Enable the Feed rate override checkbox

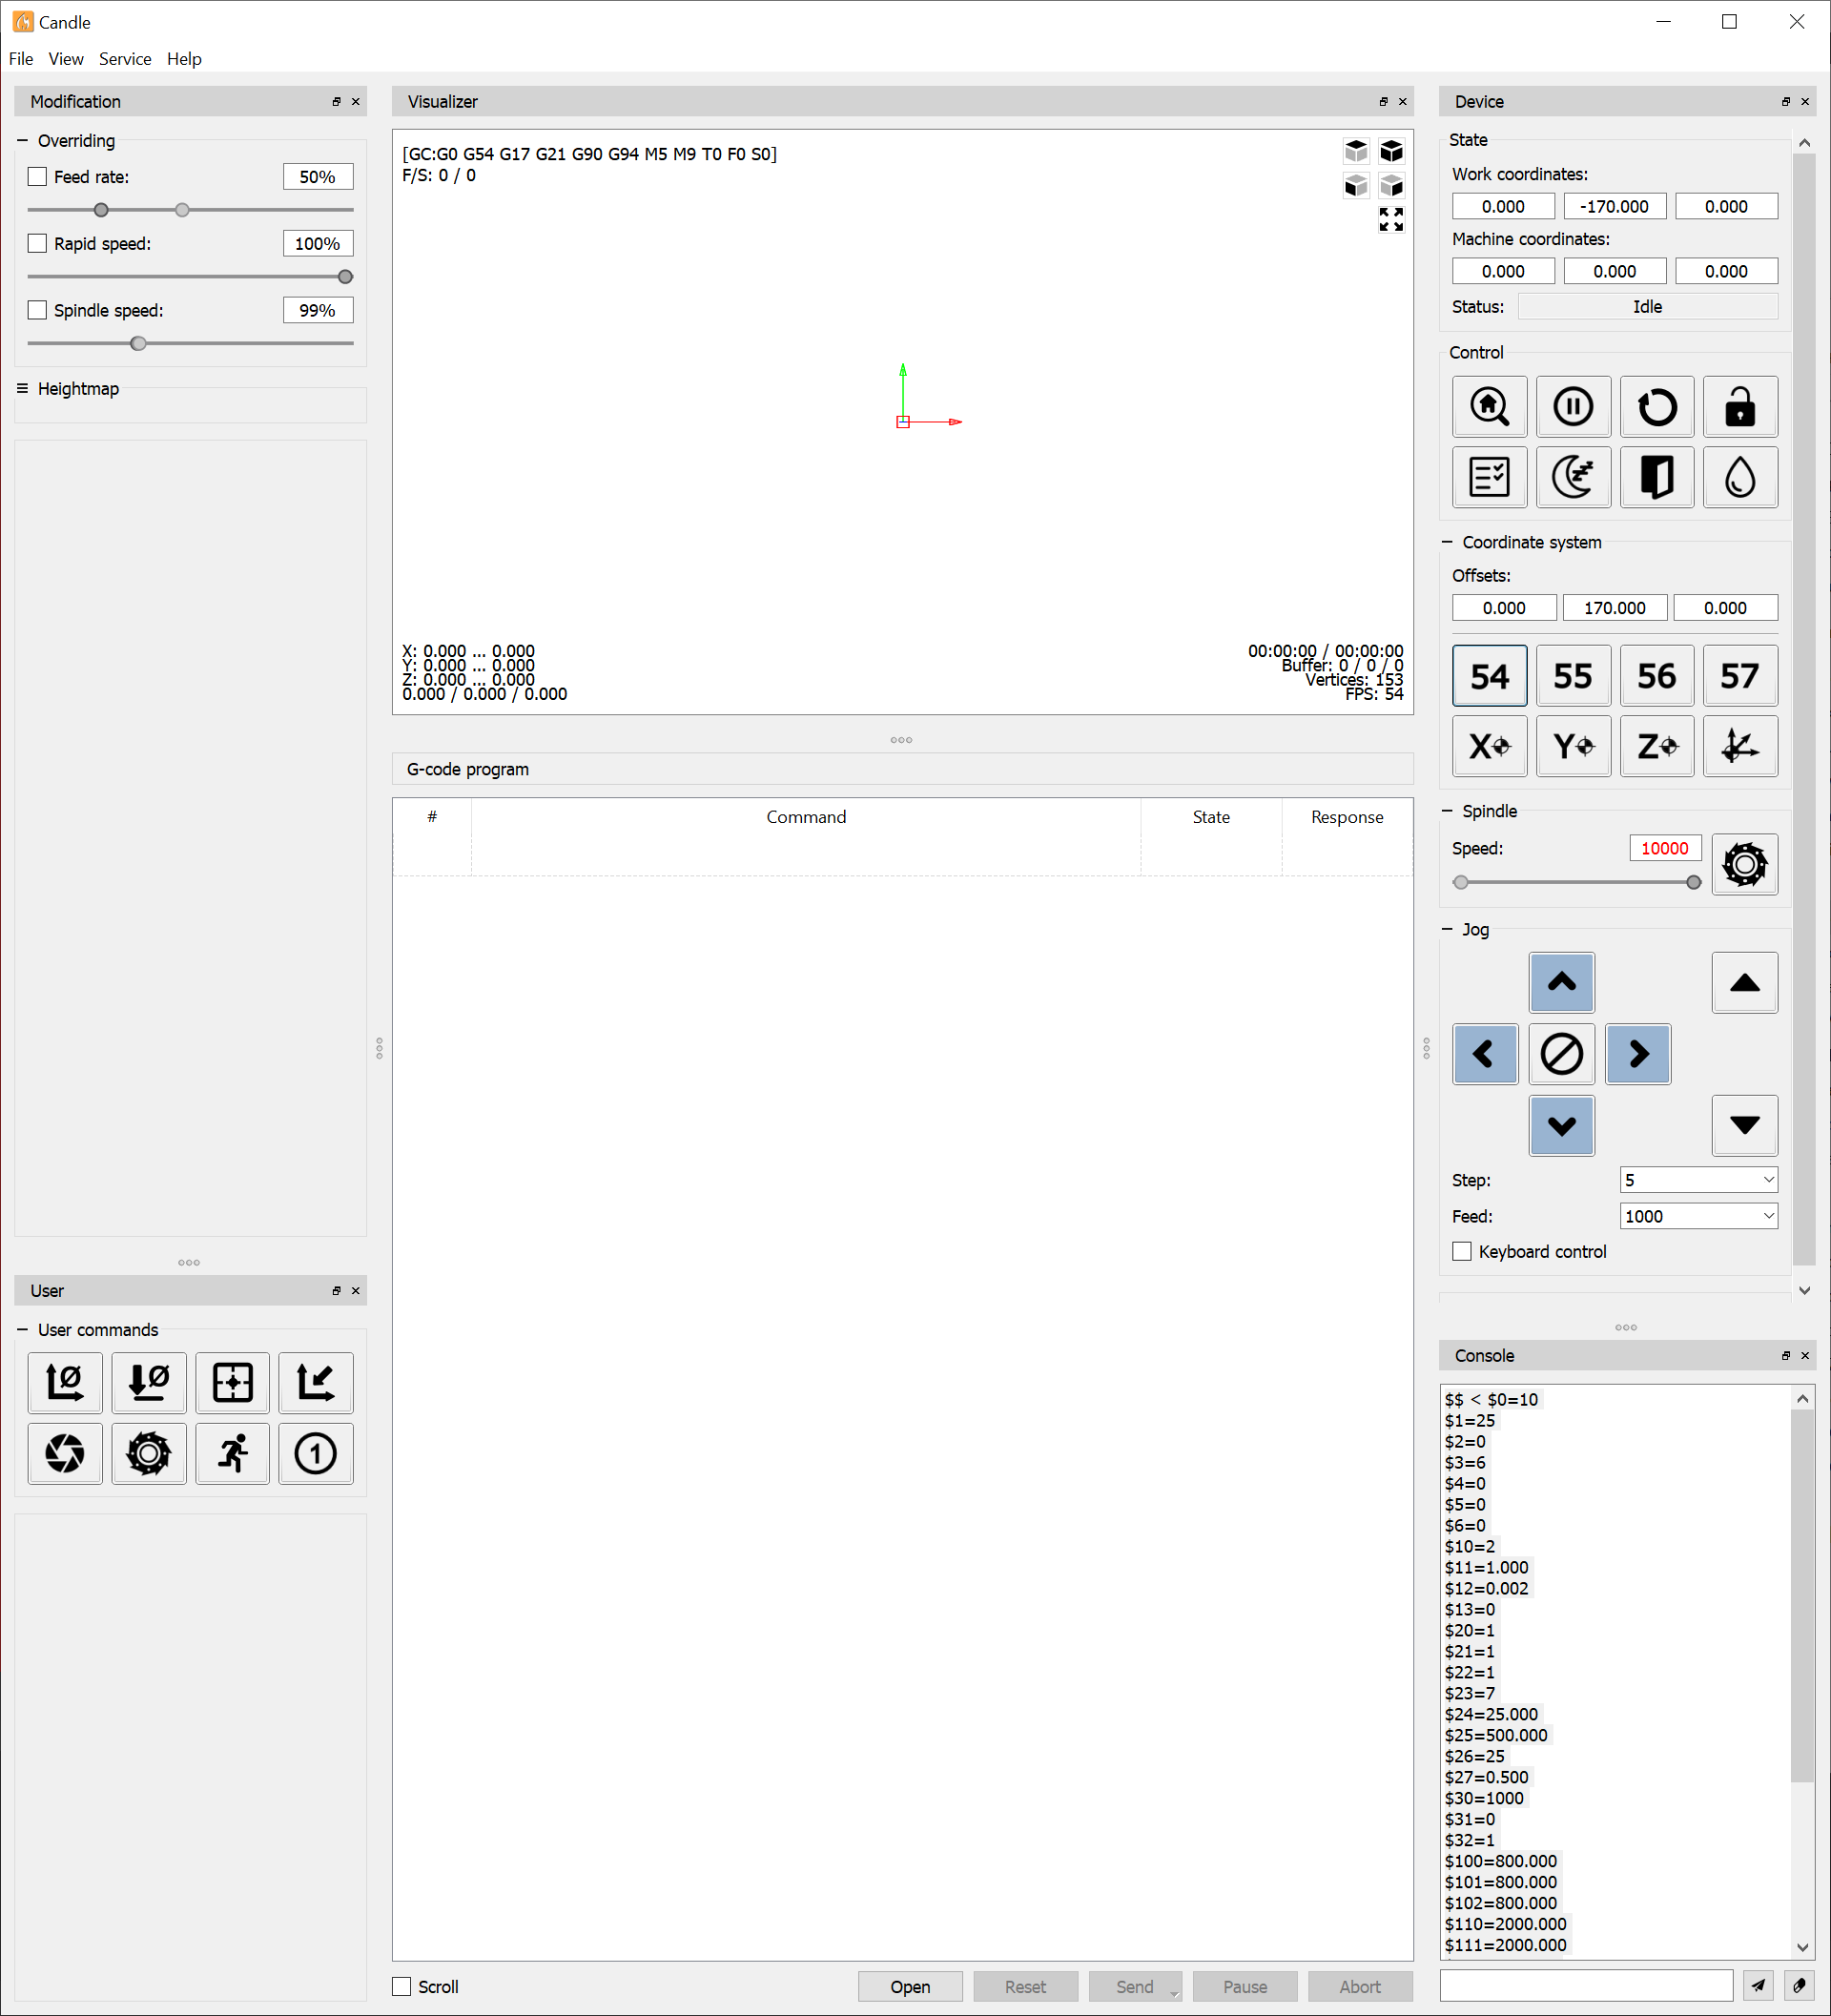point(38,177)
